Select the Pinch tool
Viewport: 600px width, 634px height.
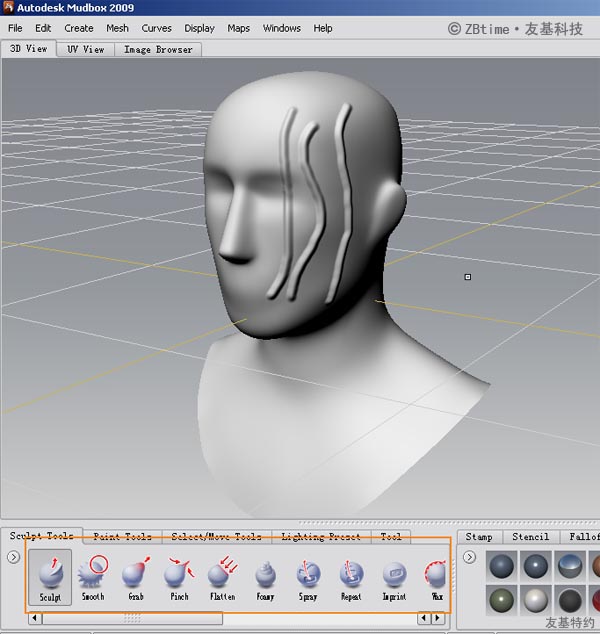click(179, 577)
